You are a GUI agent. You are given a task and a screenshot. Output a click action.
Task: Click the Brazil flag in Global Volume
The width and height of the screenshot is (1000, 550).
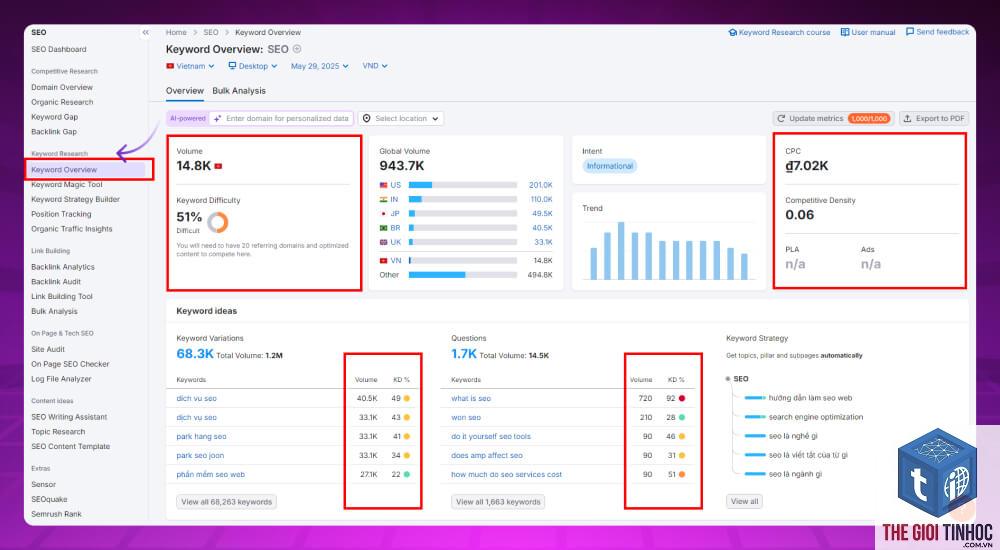[x=383, y=228]
